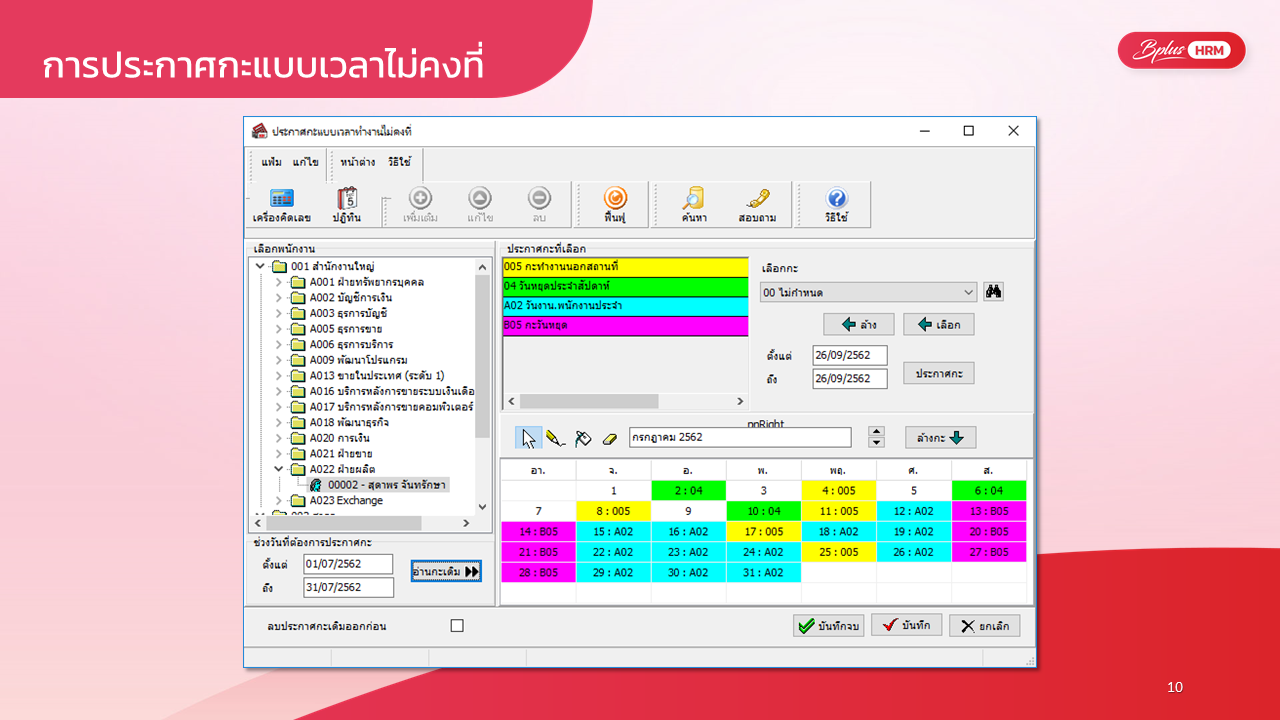
Task: Click the เลือก select button
Action: (x=938, y=324)
